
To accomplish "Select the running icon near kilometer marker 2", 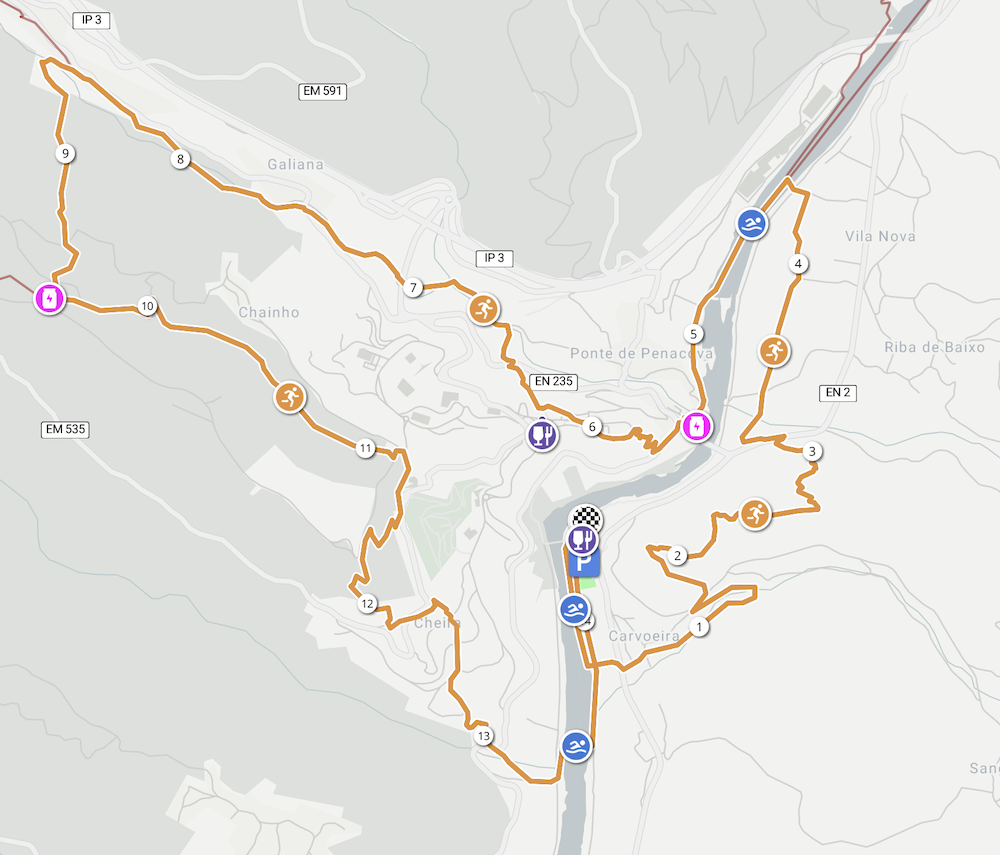I will tap(755, 514).
